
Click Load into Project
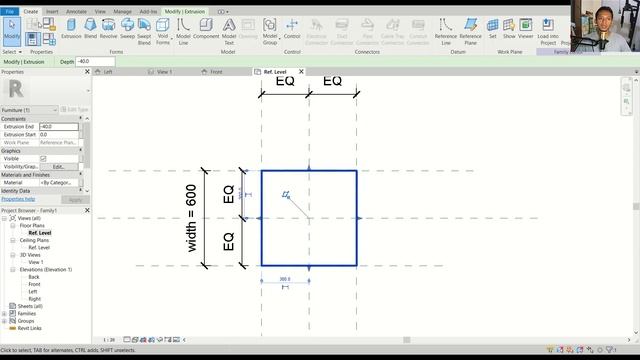(x=548, y=31)
